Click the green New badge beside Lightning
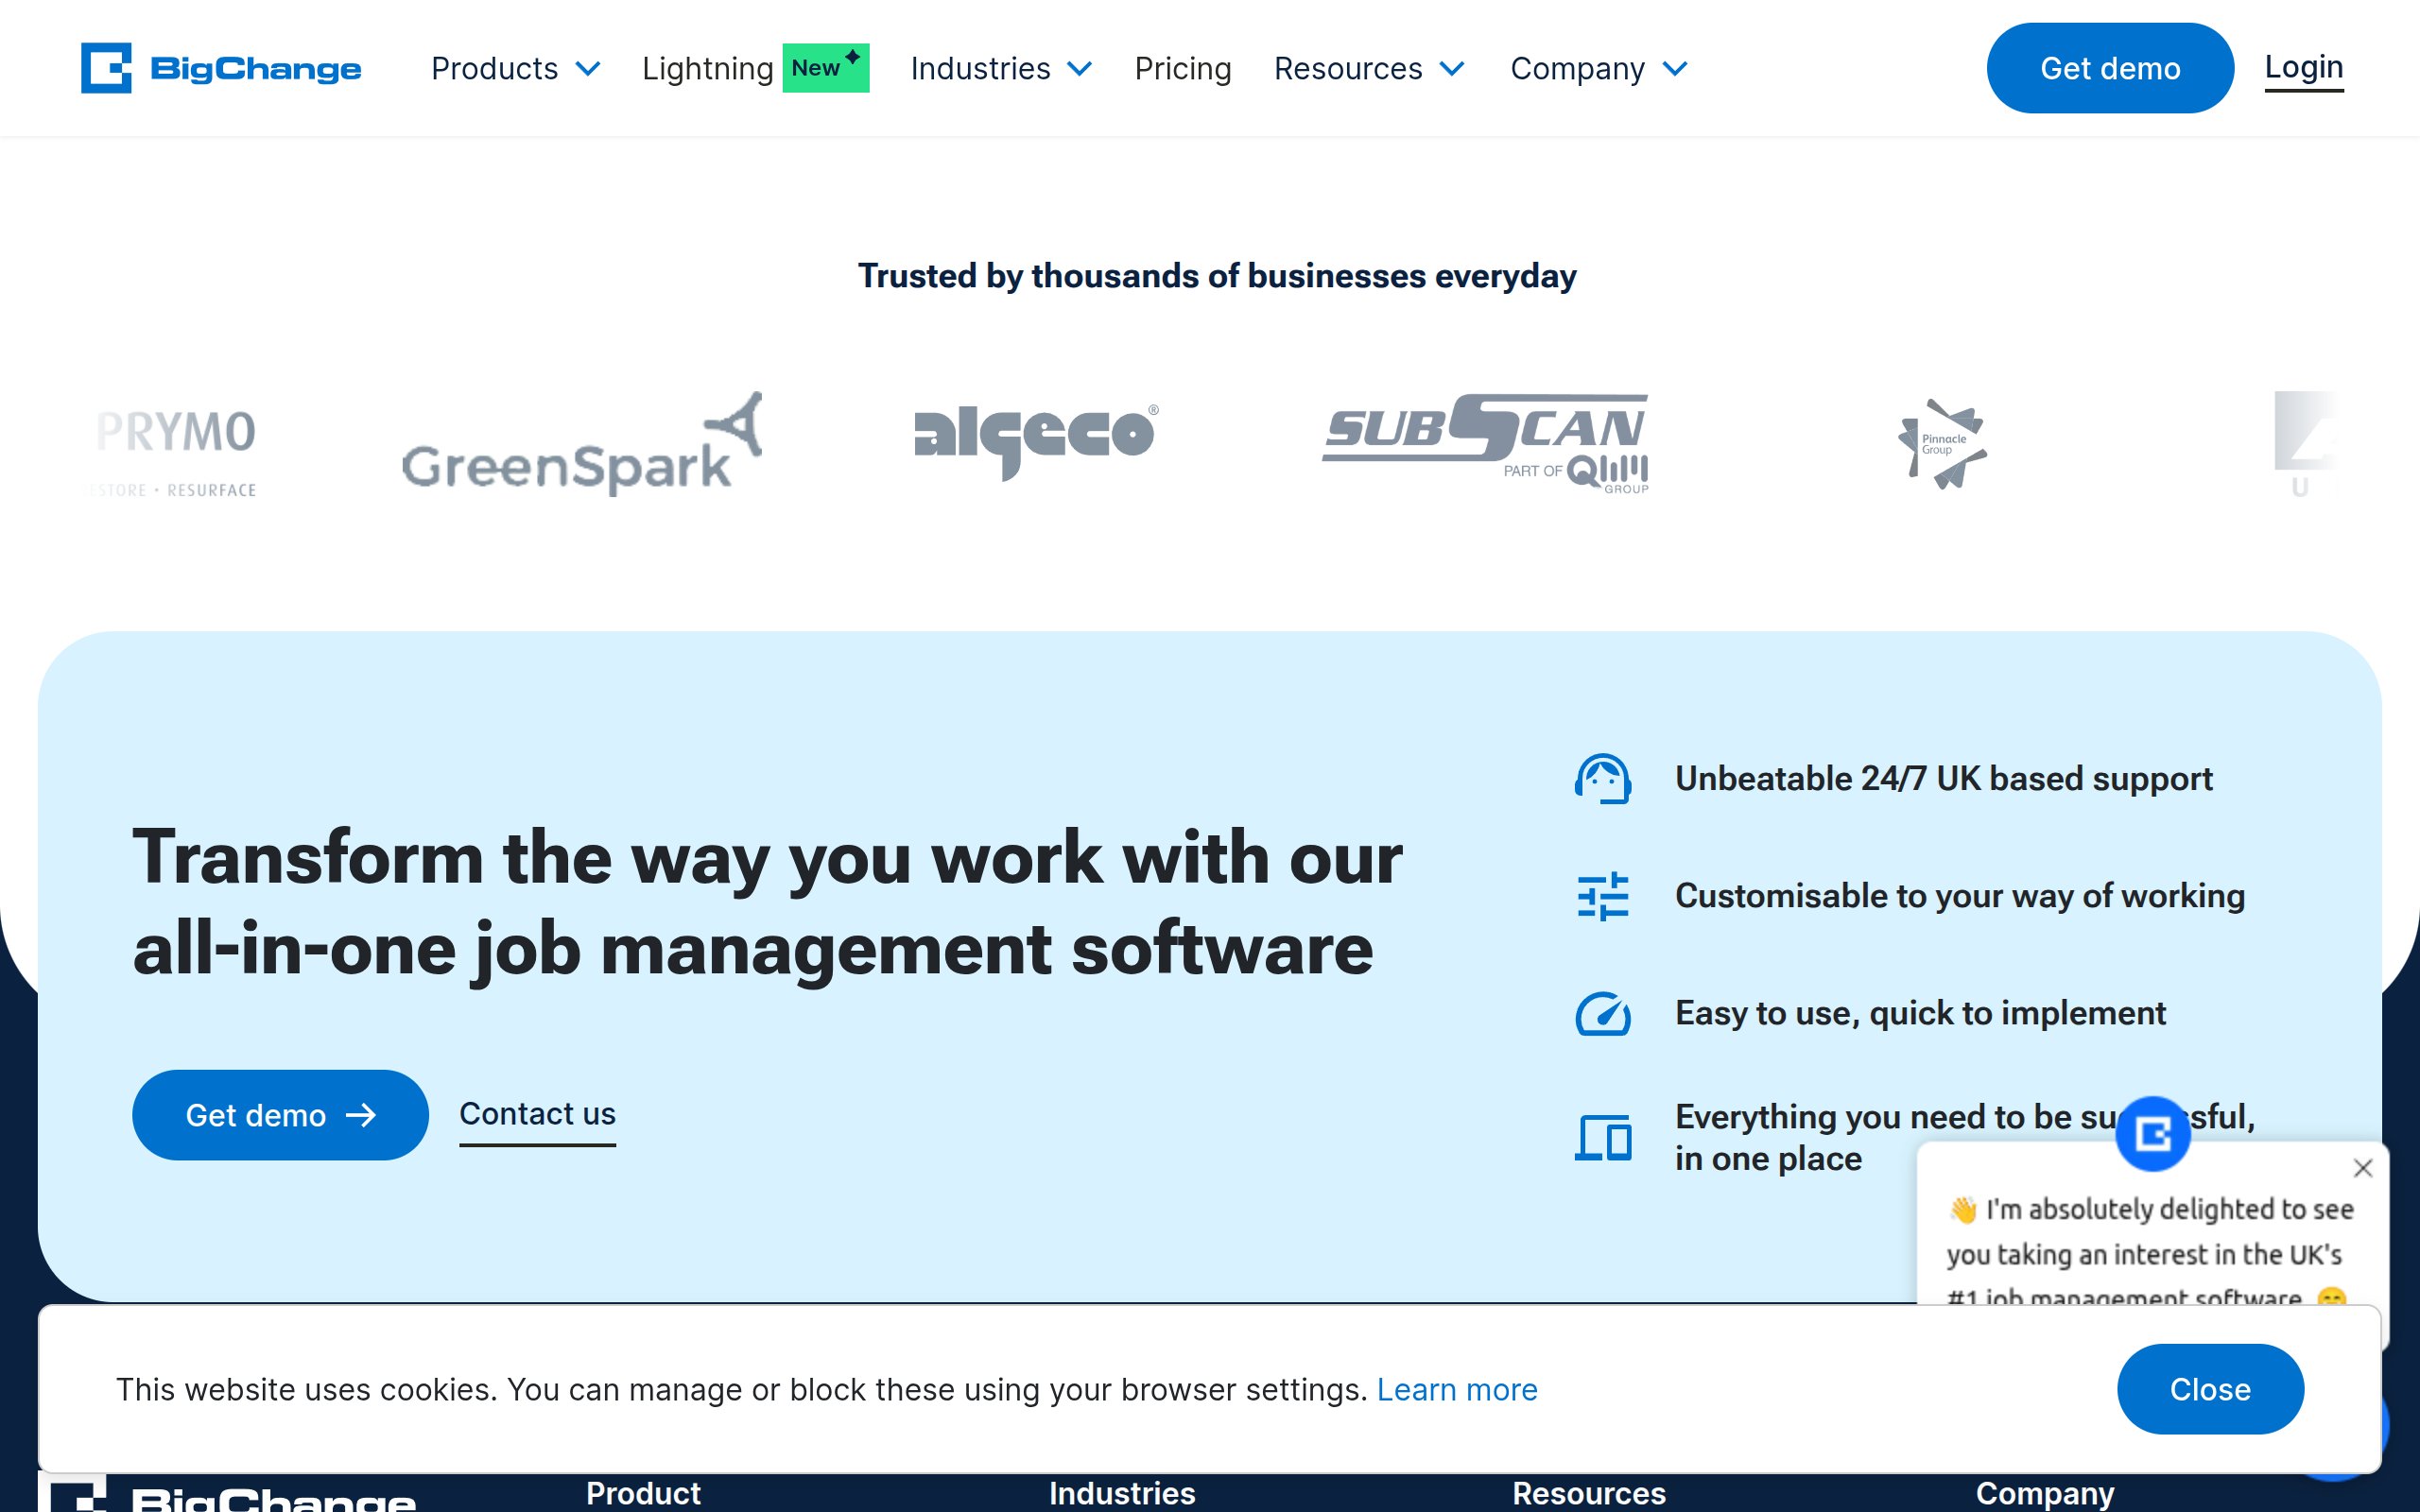Image resolution: width=2420 pixels, height=1512 pixels. click(x=825, y=68)
